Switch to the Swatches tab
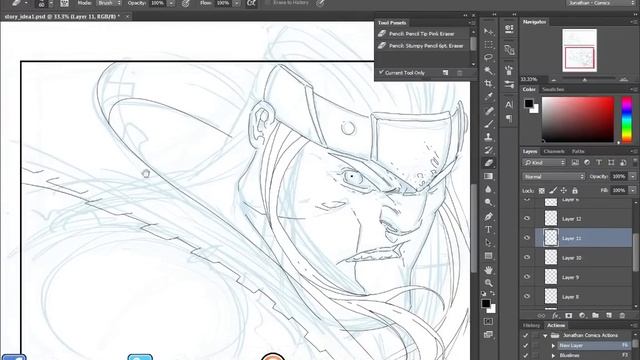Viewport: 640px width, 360px height. tap(553, 89)
